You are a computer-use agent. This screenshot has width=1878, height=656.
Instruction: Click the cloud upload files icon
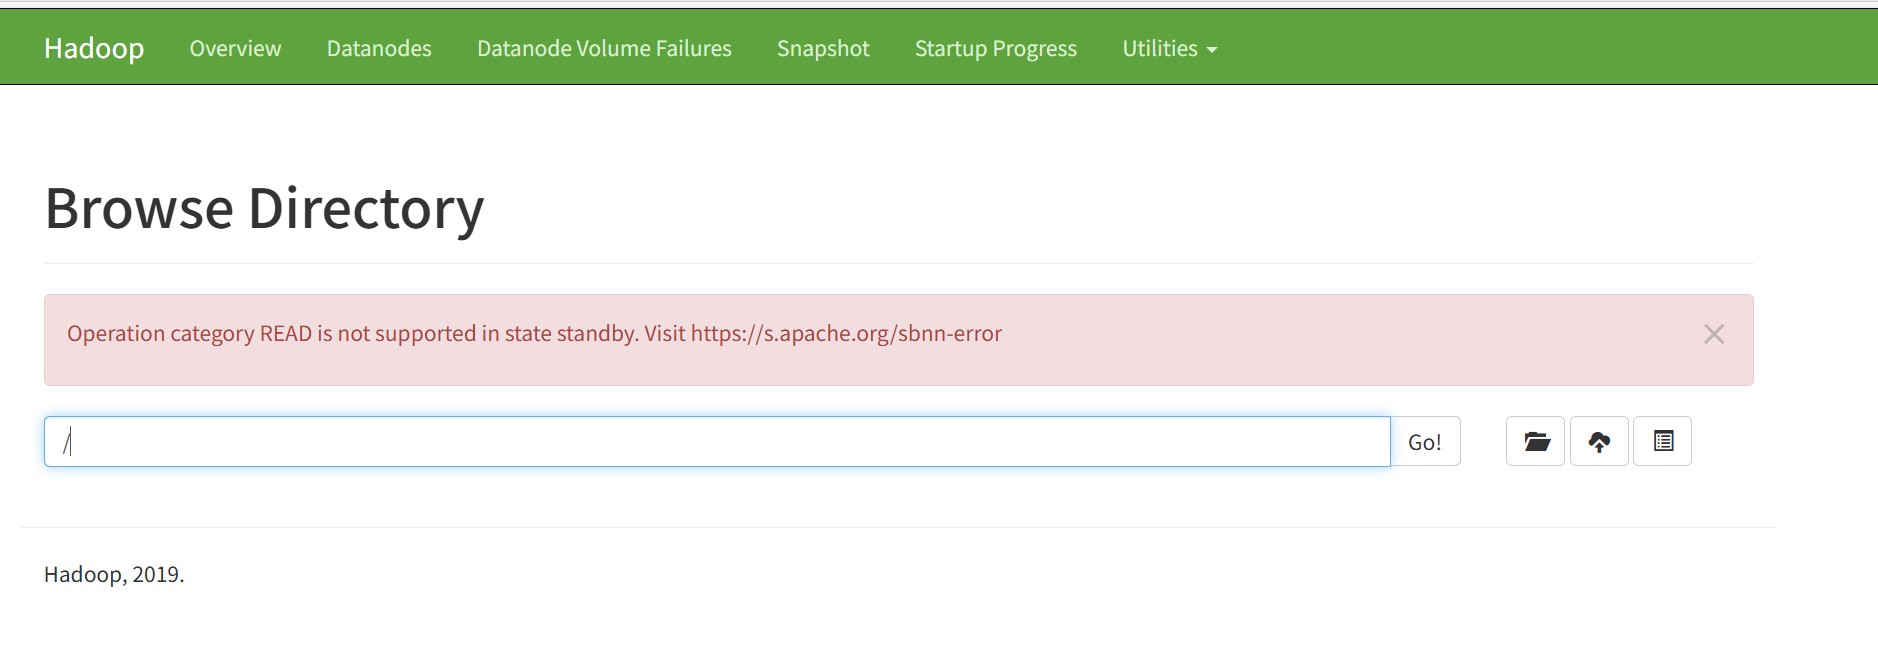point(1599,440)
